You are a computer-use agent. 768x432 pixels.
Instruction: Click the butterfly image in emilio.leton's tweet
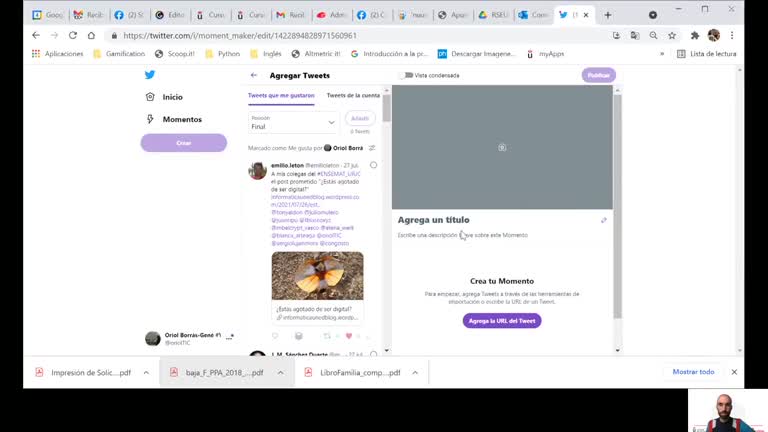click(x=317, y=276)
